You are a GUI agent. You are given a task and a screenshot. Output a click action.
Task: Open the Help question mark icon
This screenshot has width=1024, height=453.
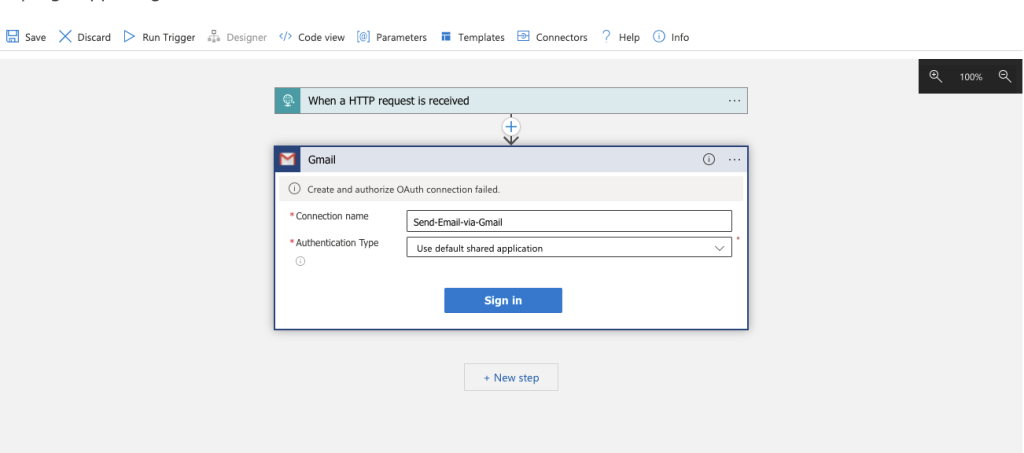[606, 37]
